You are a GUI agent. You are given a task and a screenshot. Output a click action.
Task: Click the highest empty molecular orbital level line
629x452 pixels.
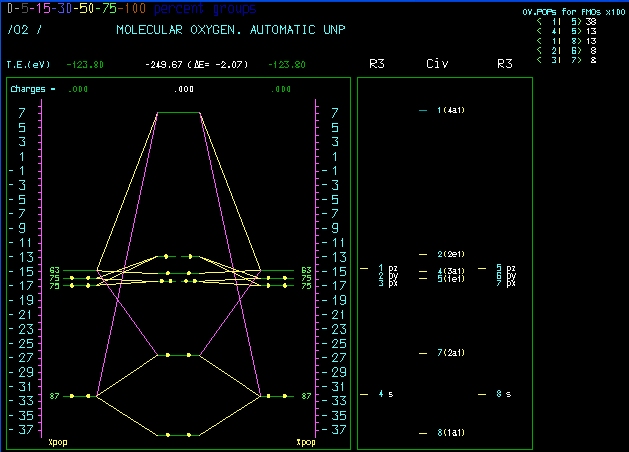[x=179, y=113]
